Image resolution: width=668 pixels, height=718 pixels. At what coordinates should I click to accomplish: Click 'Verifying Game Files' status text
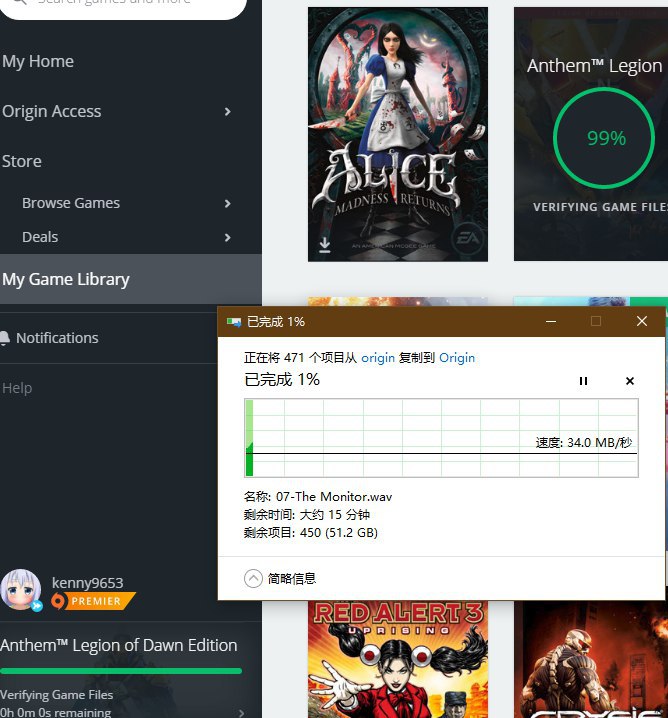tap(56, 695)
